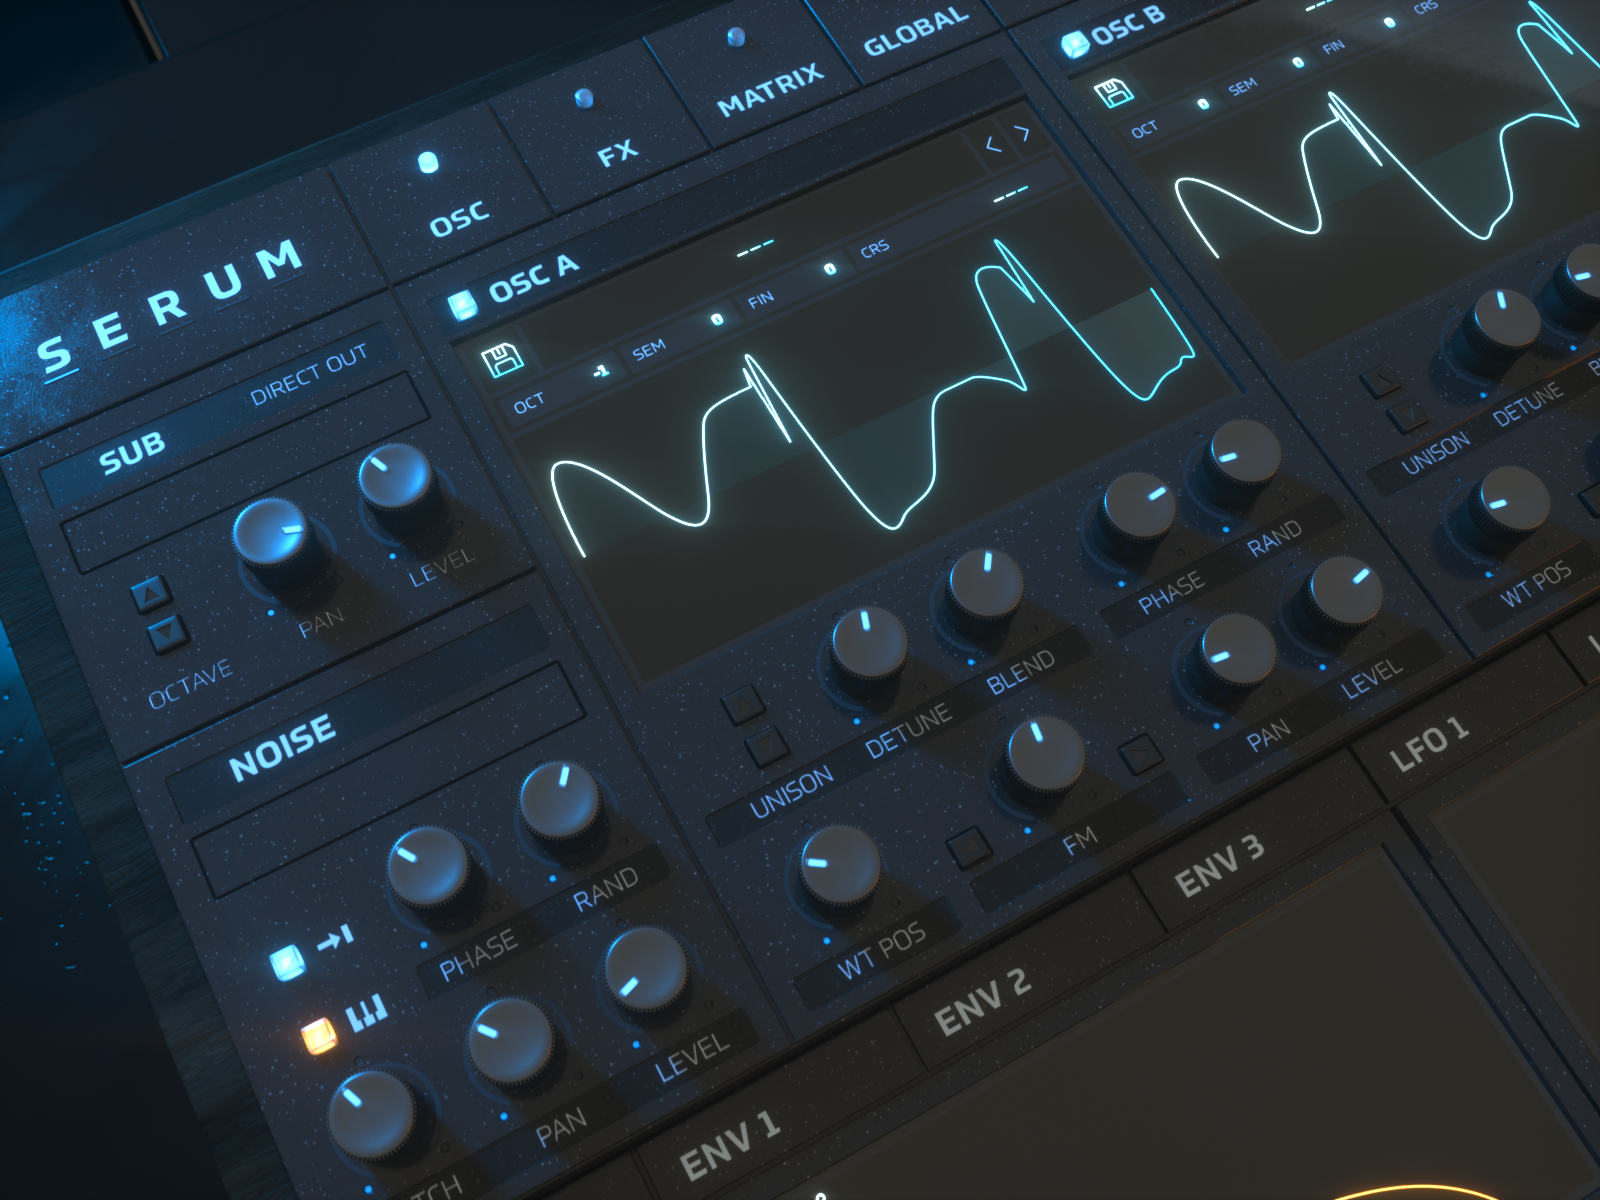Click the Sub LEVEL knob
Image resolution: width=1600 pixels, height=1200 pixels.
tap(395, 478)
